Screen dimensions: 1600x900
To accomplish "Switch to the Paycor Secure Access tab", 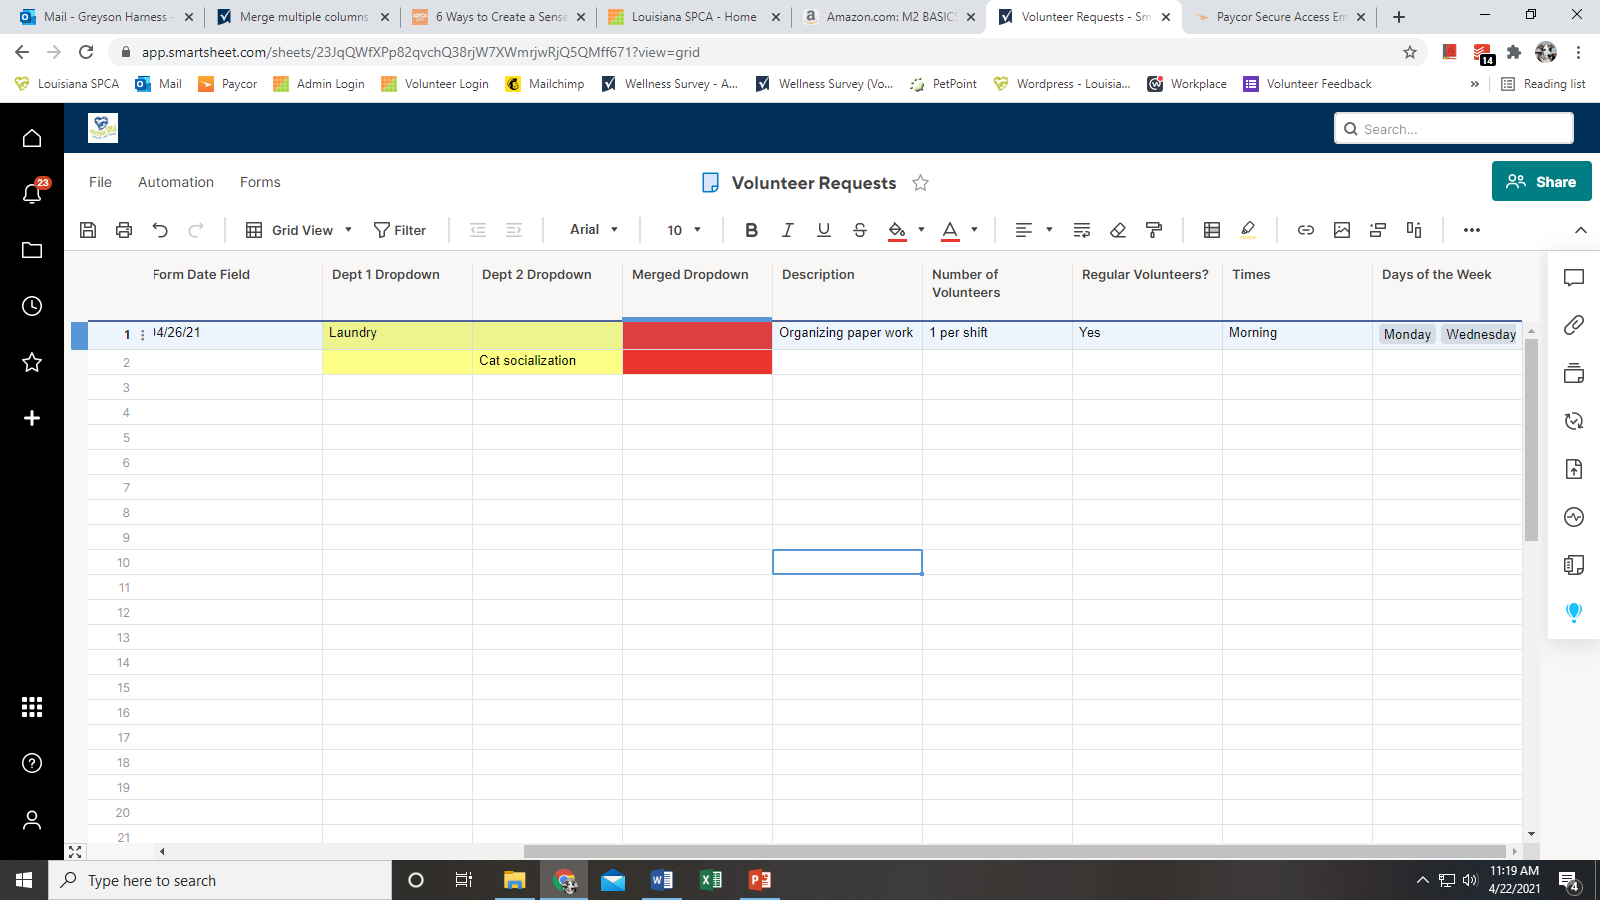I will coord(1280,17).
